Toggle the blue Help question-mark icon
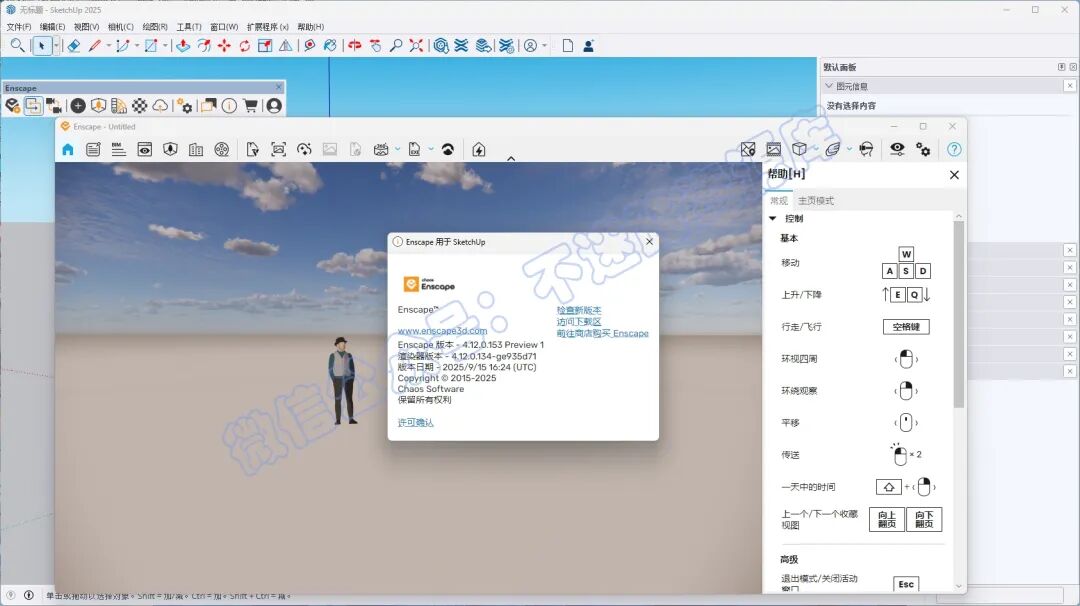This screenshot has height=606, width=1080. [x=954, y=149]
